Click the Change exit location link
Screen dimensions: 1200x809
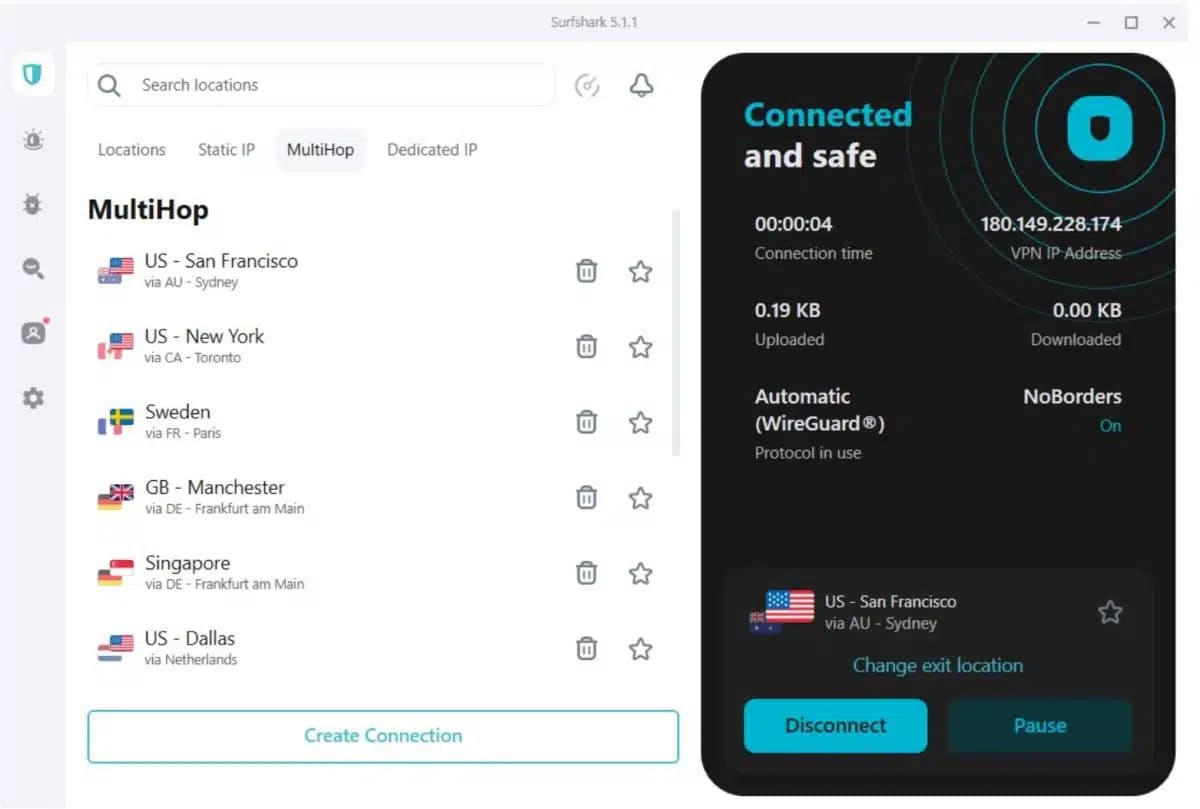(x=938, y=666)
